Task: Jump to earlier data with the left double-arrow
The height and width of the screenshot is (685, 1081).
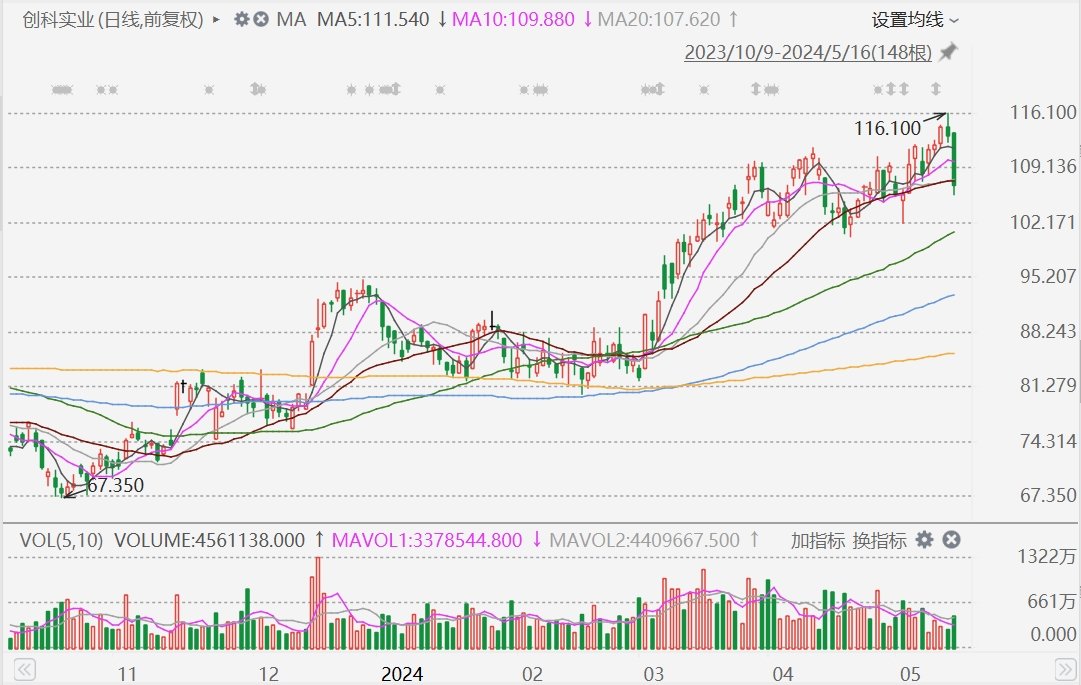Action: click(x=24, y=669)
